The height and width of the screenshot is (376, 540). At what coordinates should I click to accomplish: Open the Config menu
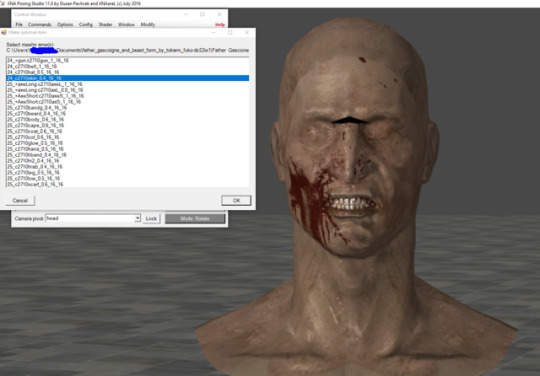(86, 24)
